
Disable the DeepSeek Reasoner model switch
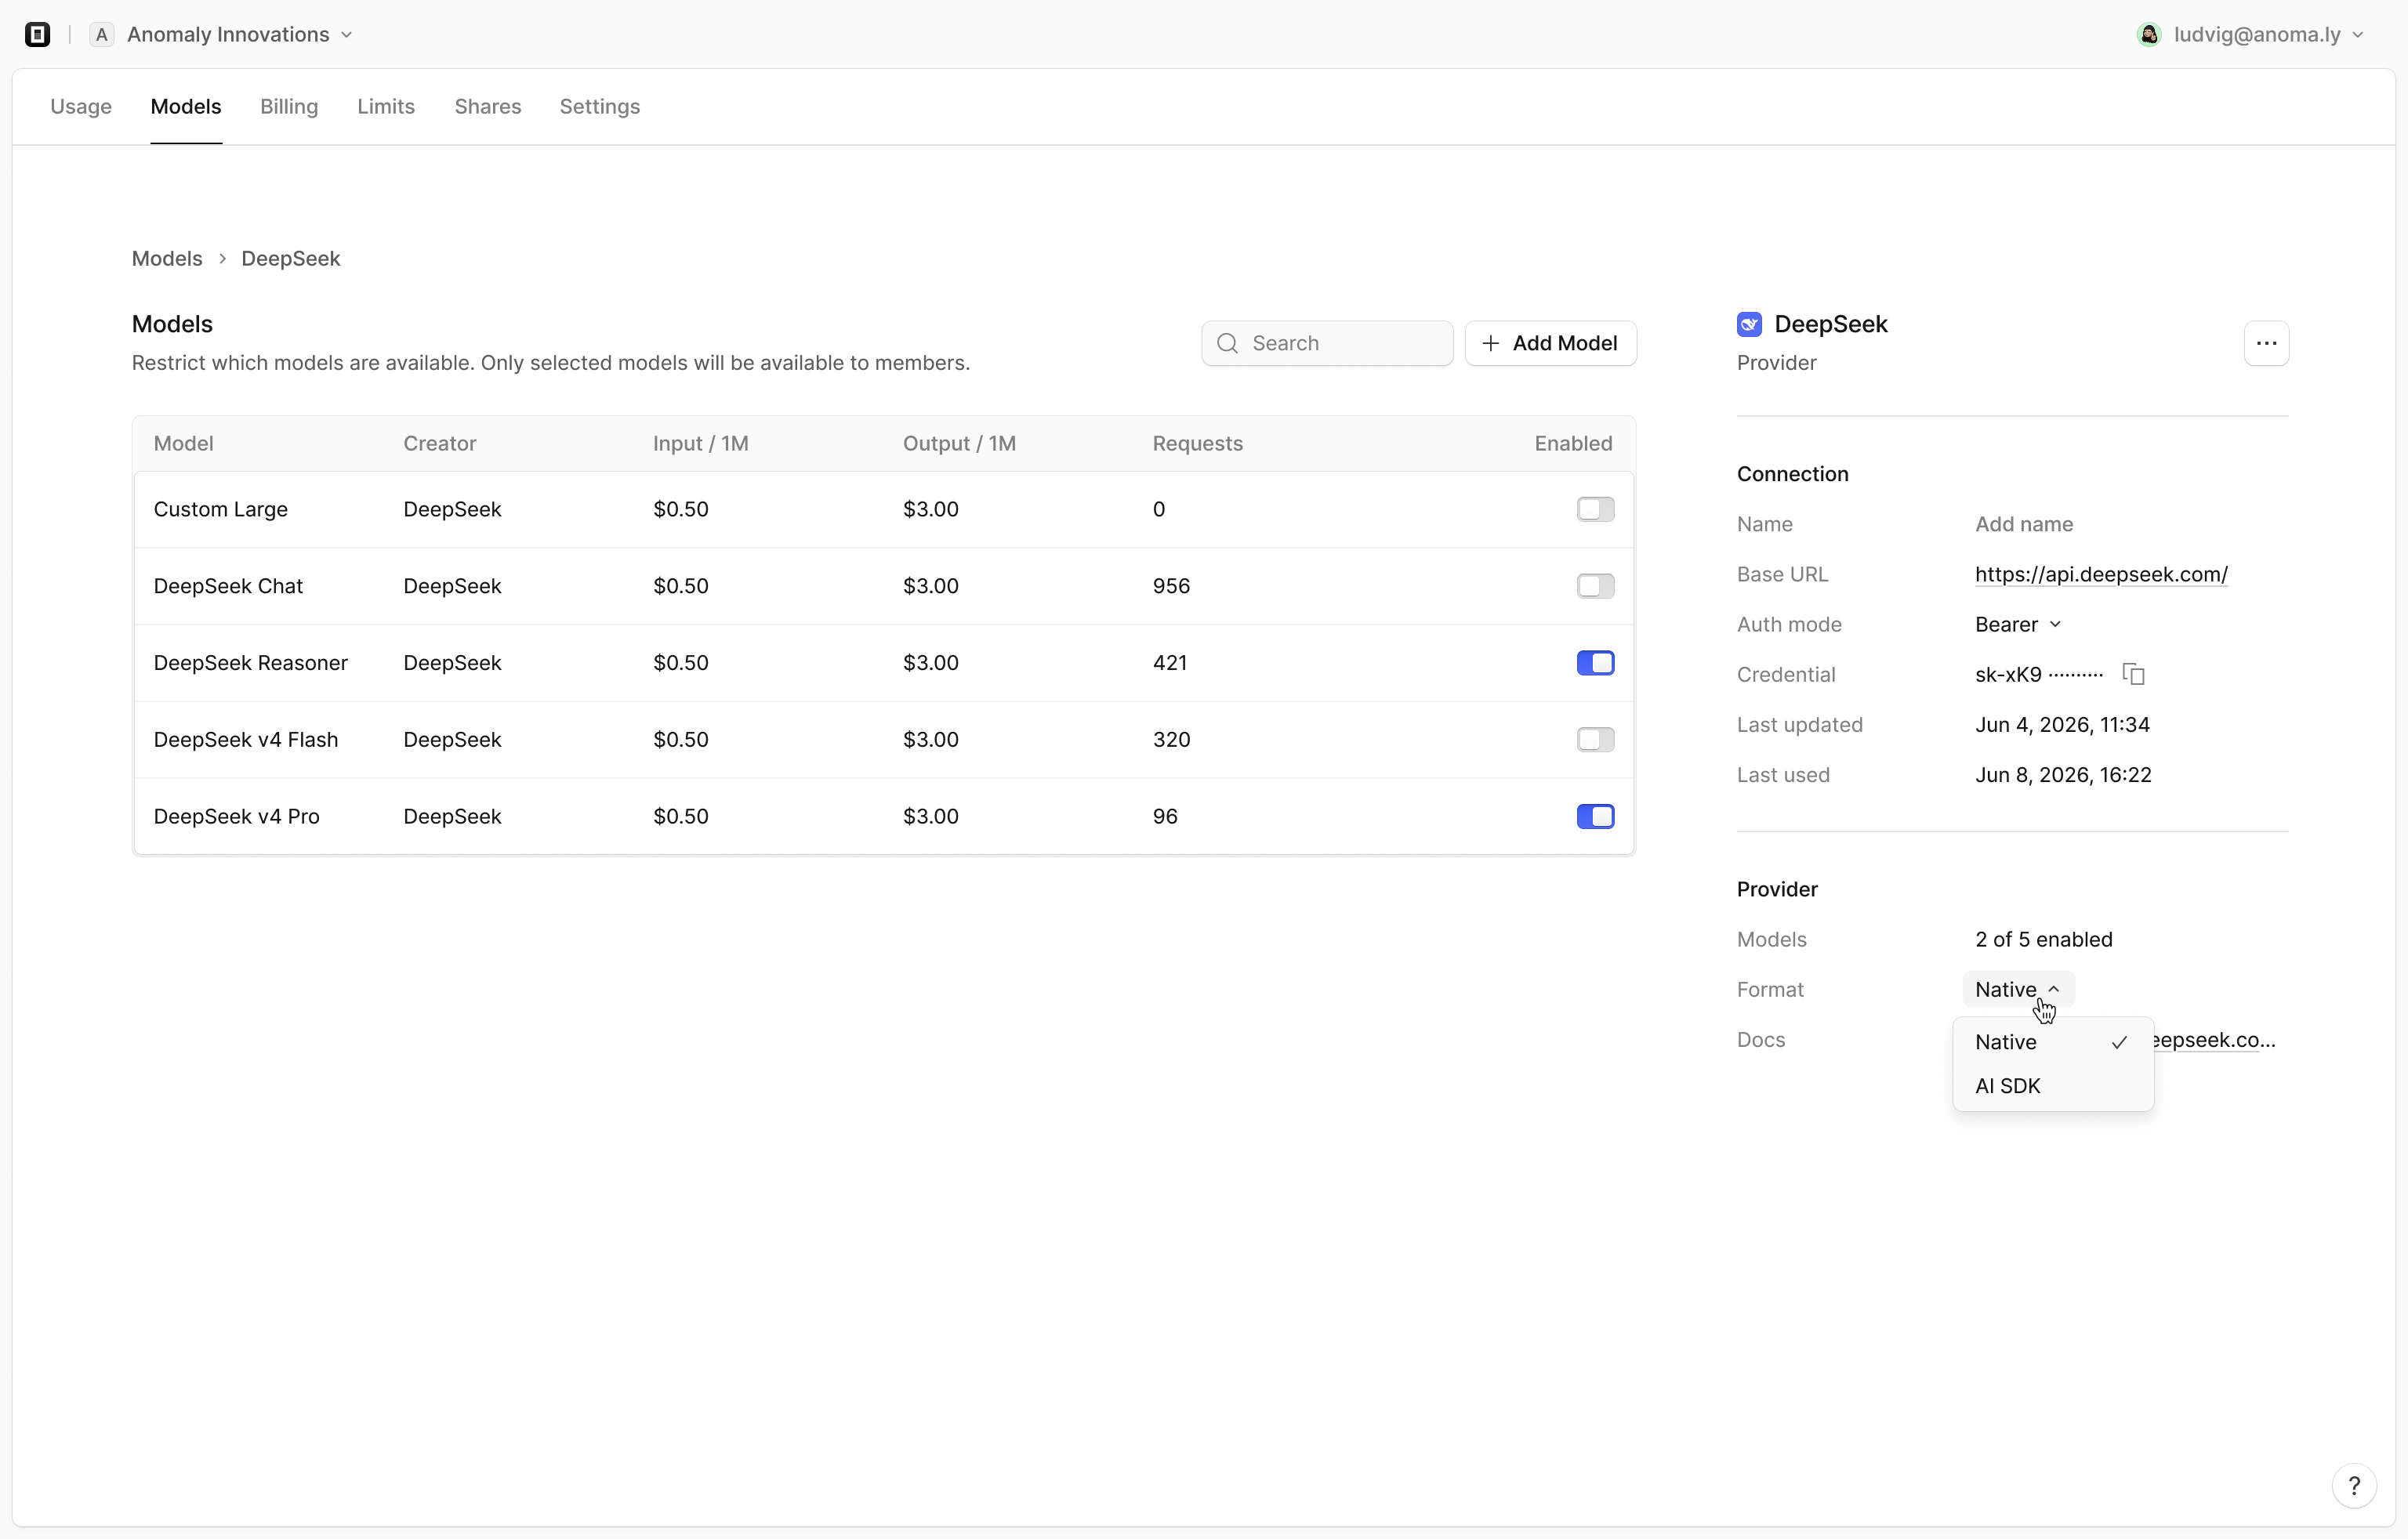(x=1595, y=663)
